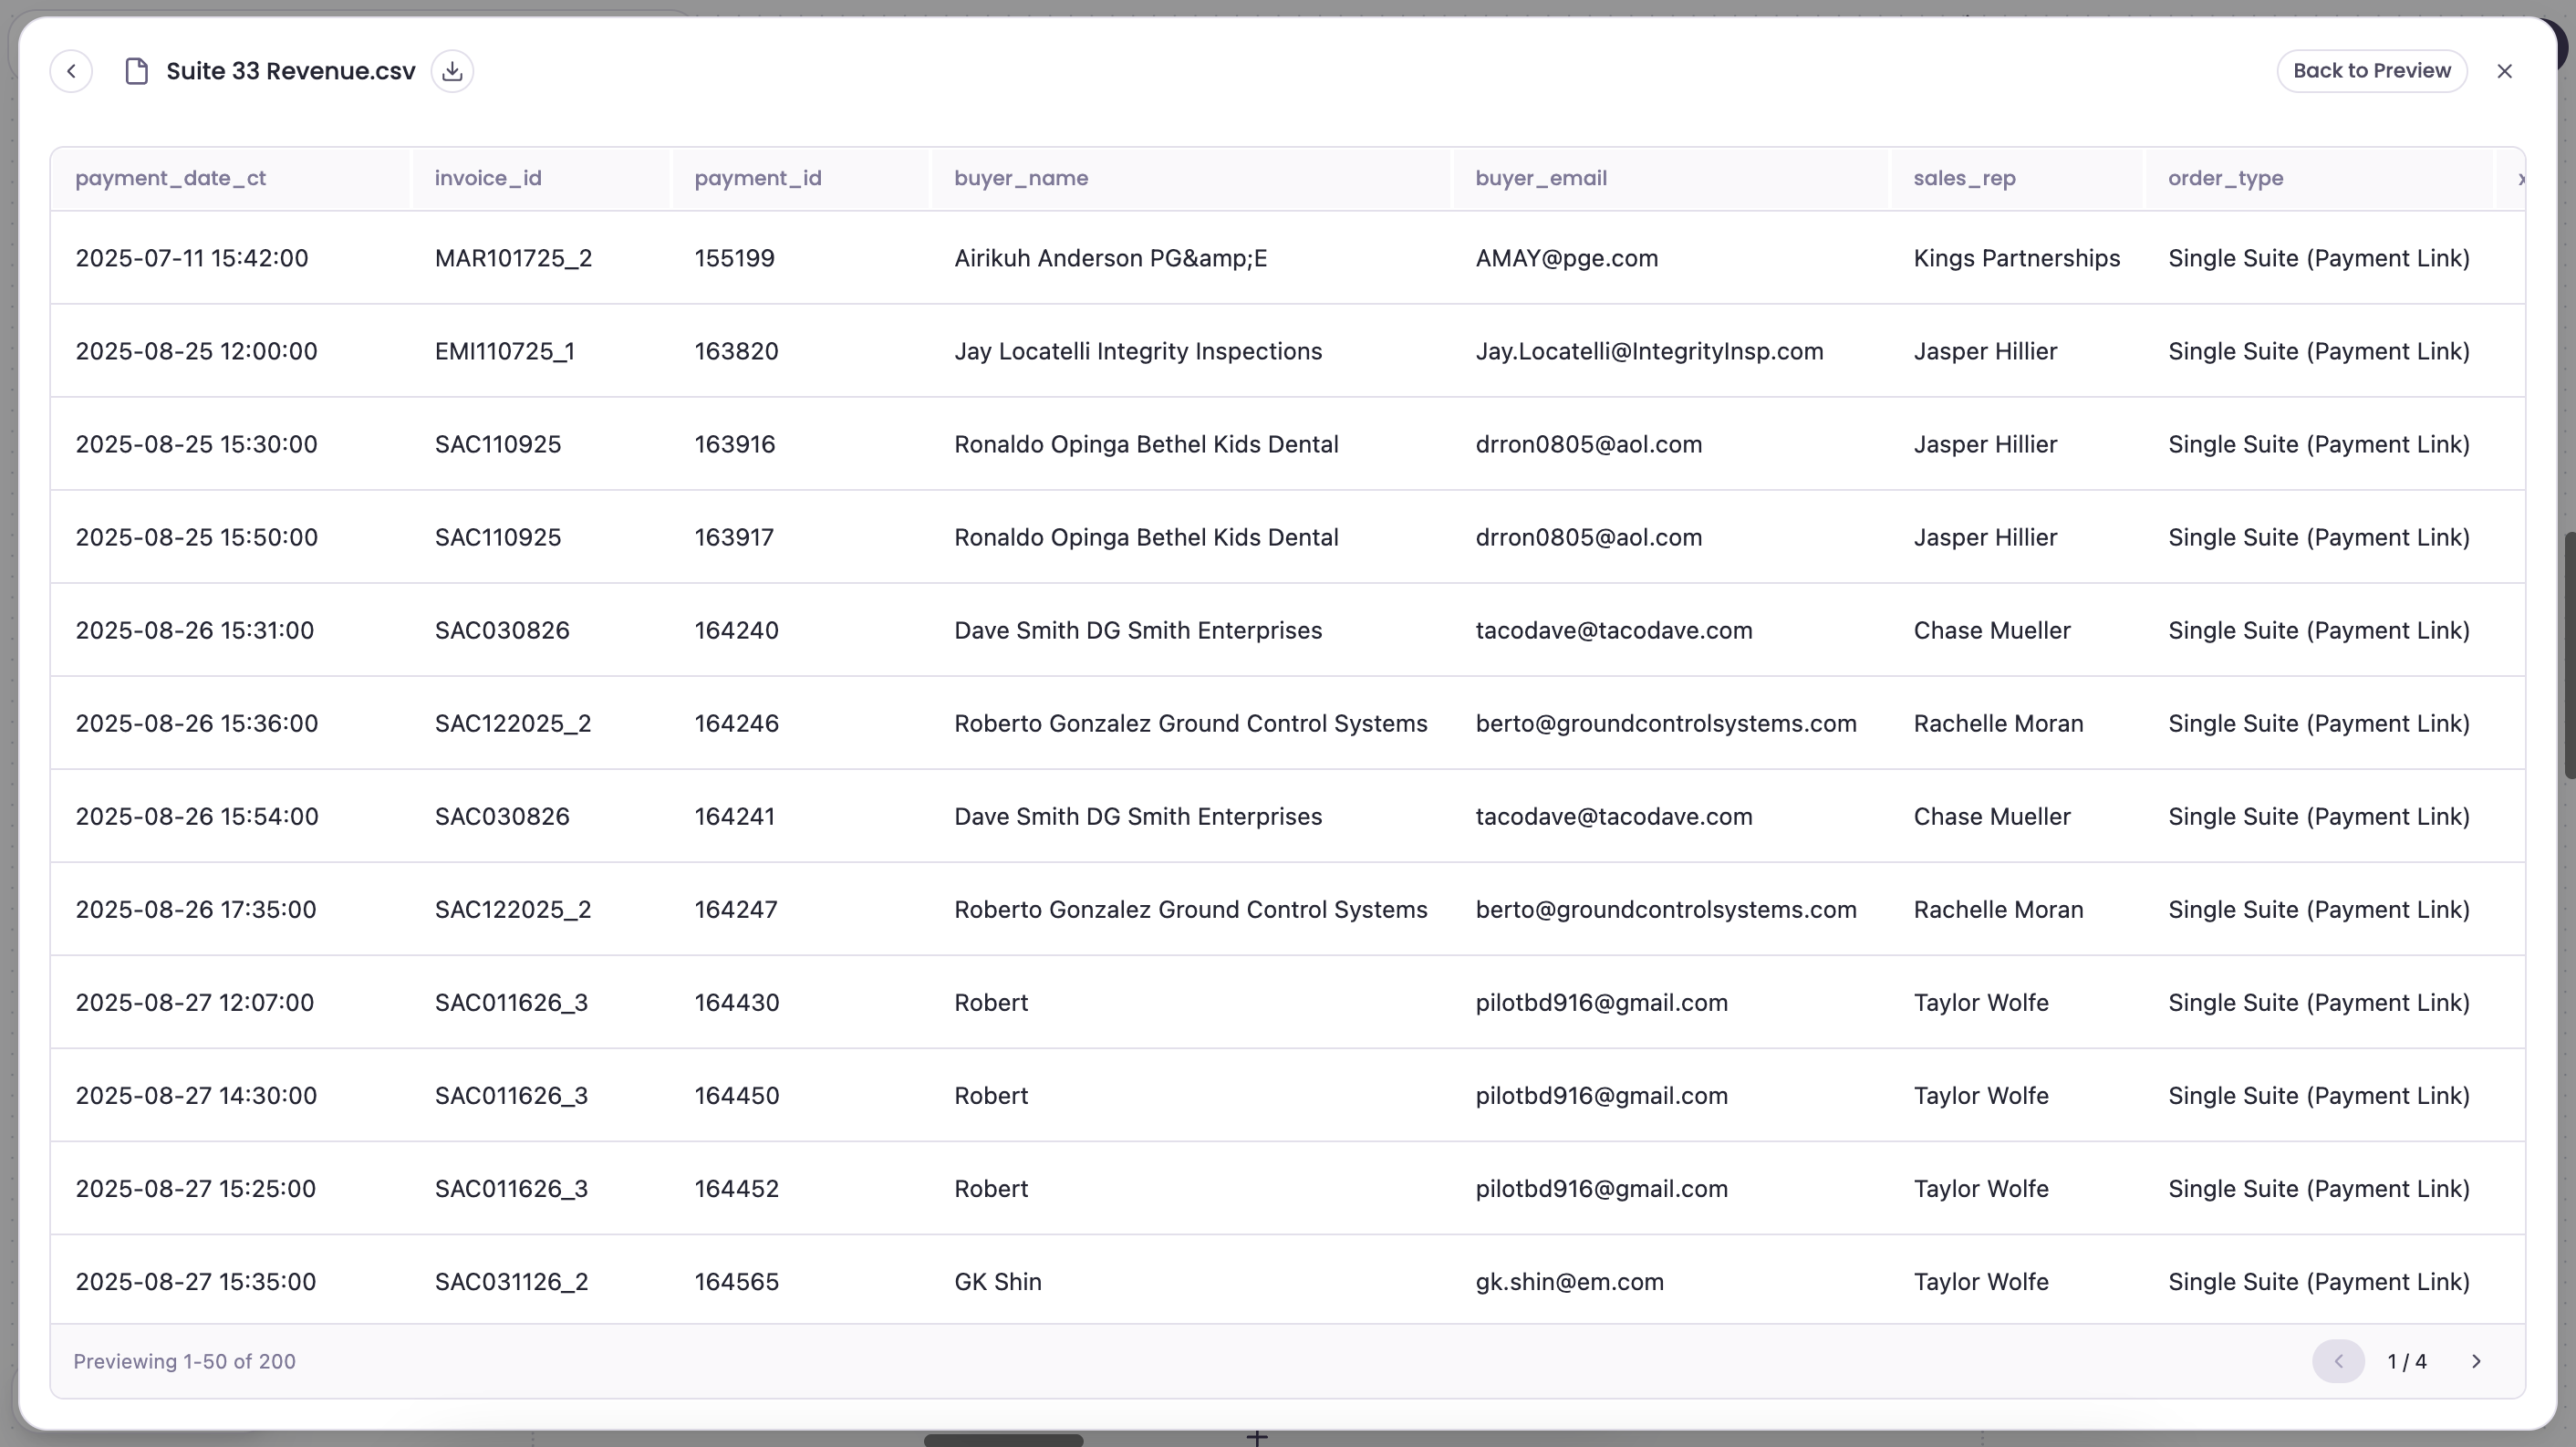Image resolution: width=2576 pixels, height=1447 pixels.
Task: Download the Suite 33 Revenue.csv file
Action: click(452, 70)
